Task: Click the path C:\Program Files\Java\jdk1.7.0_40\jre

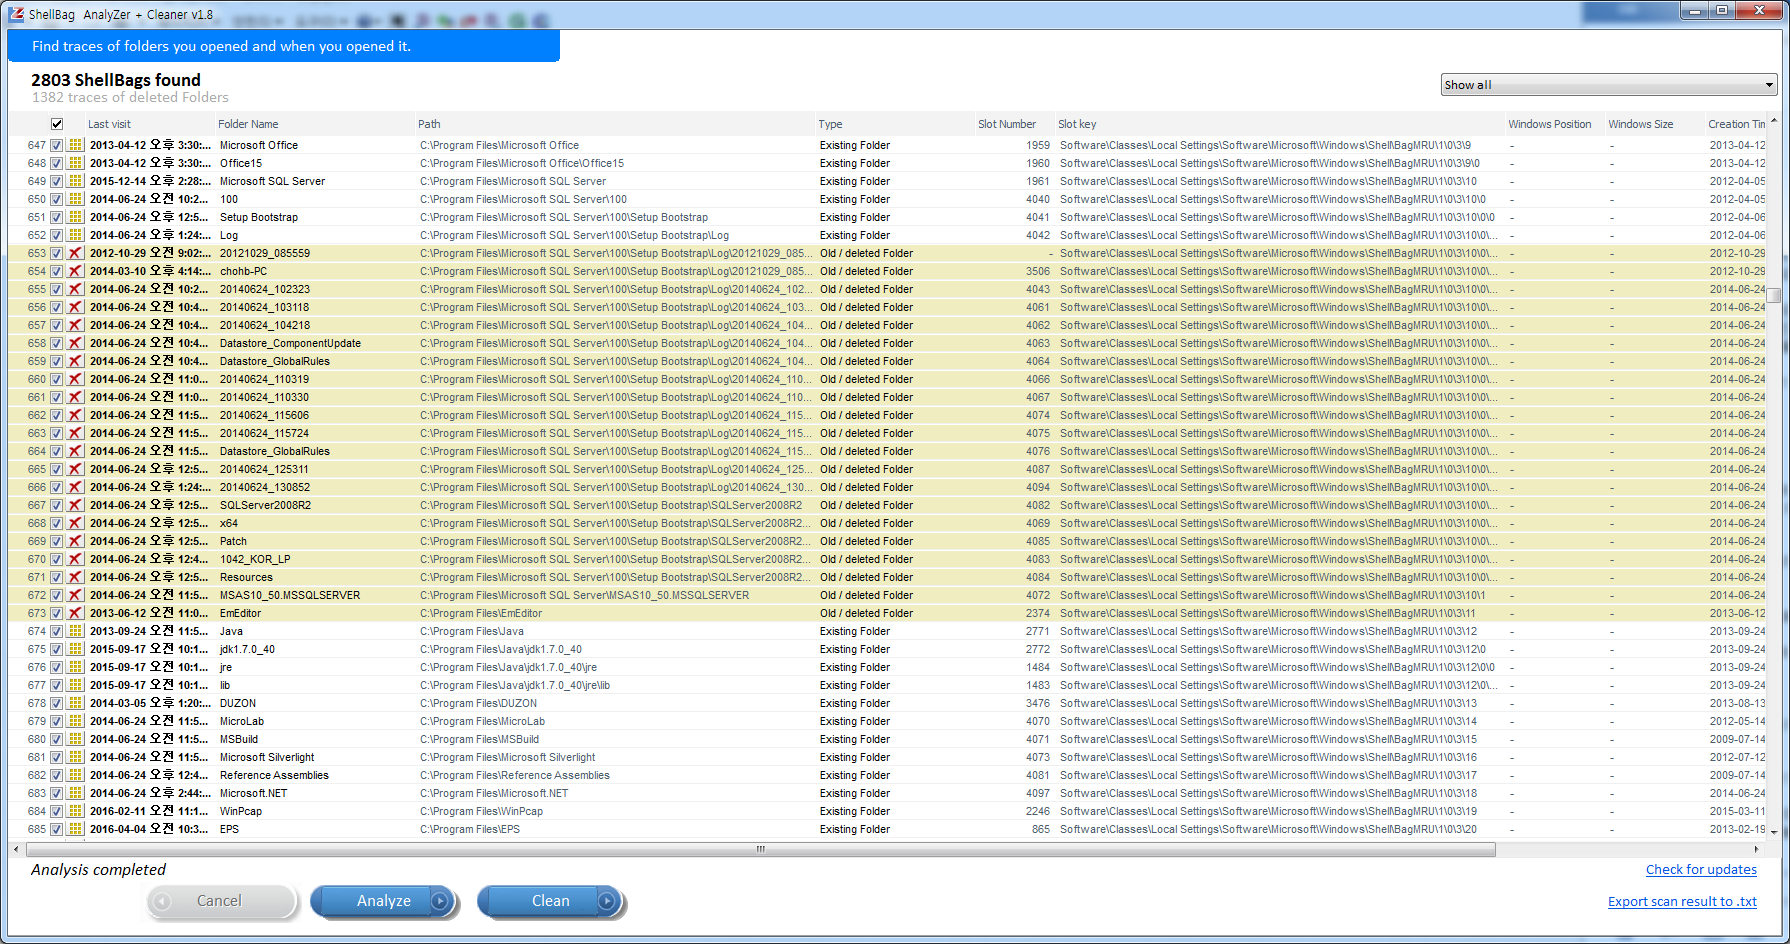Action: click(508, 667)
